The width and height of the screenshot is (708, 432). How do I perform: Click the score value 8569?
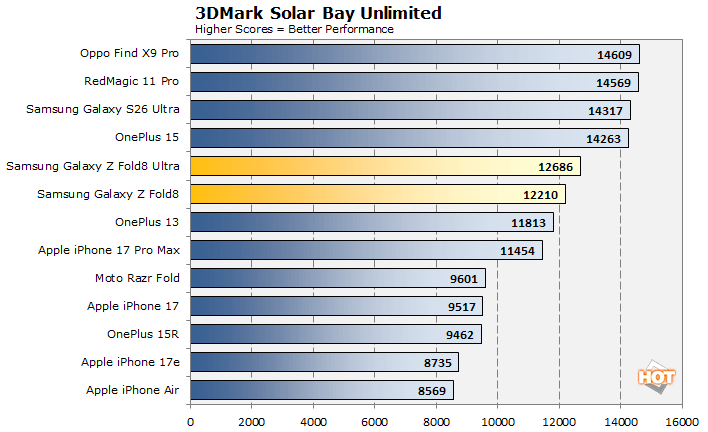click(x=432, y=391)
